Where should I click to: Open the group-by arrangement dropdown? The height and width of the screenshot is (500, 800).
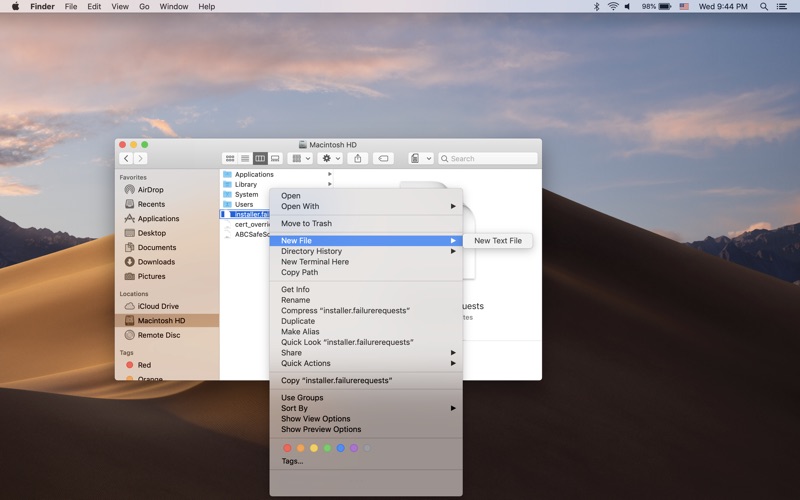pyautogui.click(x=300, y=159)
